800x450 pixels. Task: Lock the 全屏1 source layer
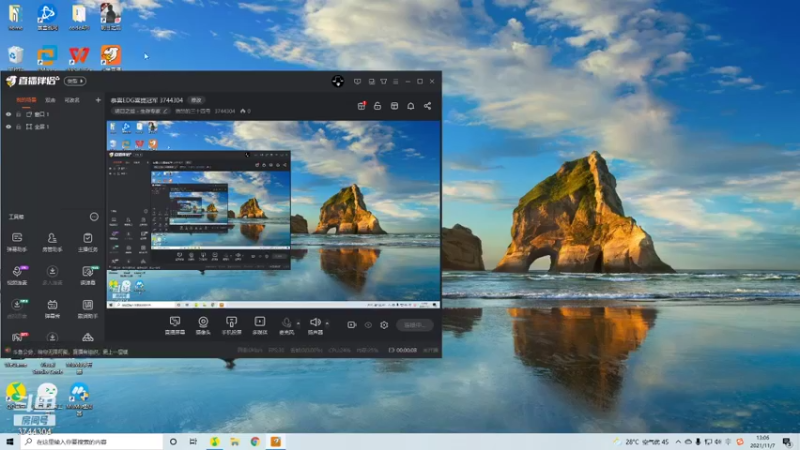click(x=18, y=127)
